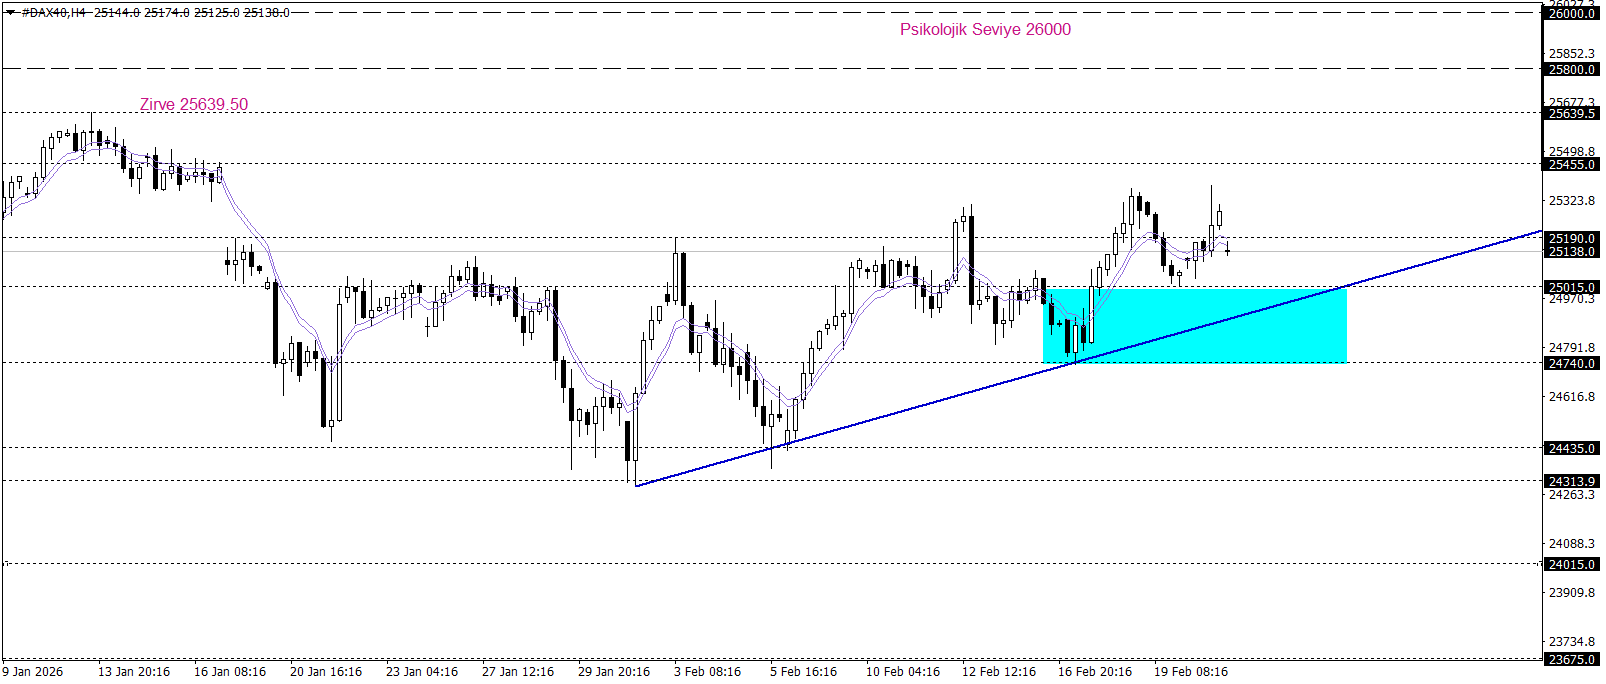Select the 'Zirve 25639.50' peak label
This screenshot has height=684, width=1606.
(194, 105)
